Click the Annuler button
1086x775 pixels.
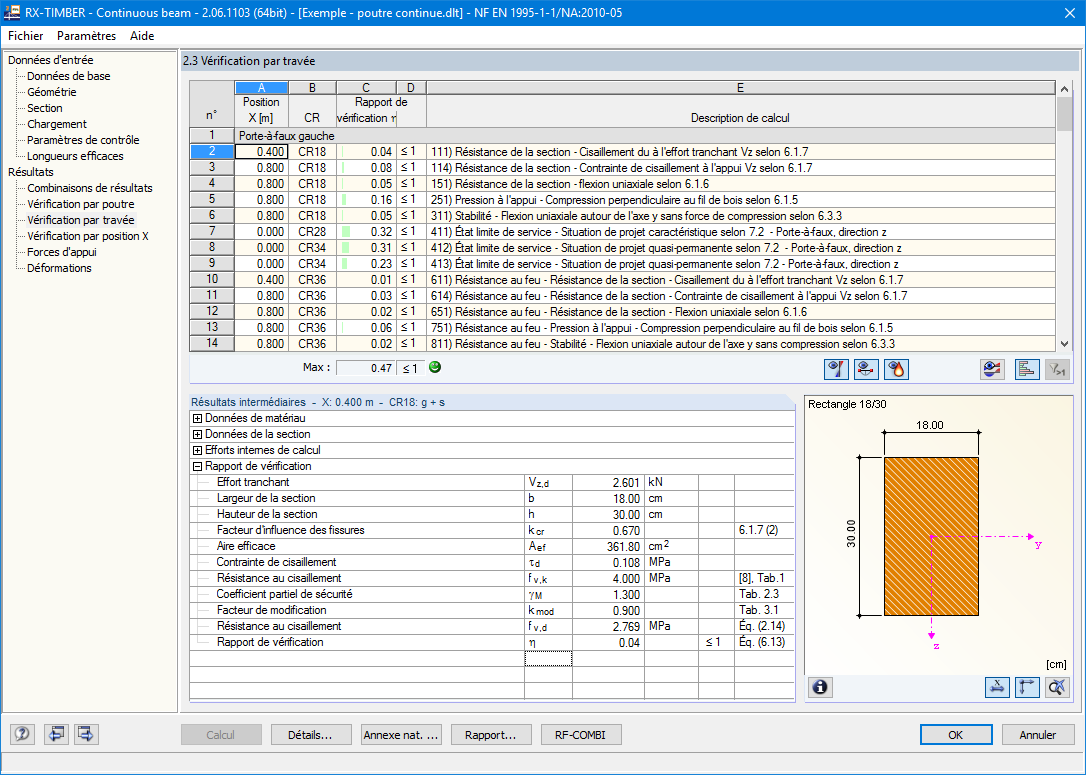pyautogui.click(x=1038, y=735)
